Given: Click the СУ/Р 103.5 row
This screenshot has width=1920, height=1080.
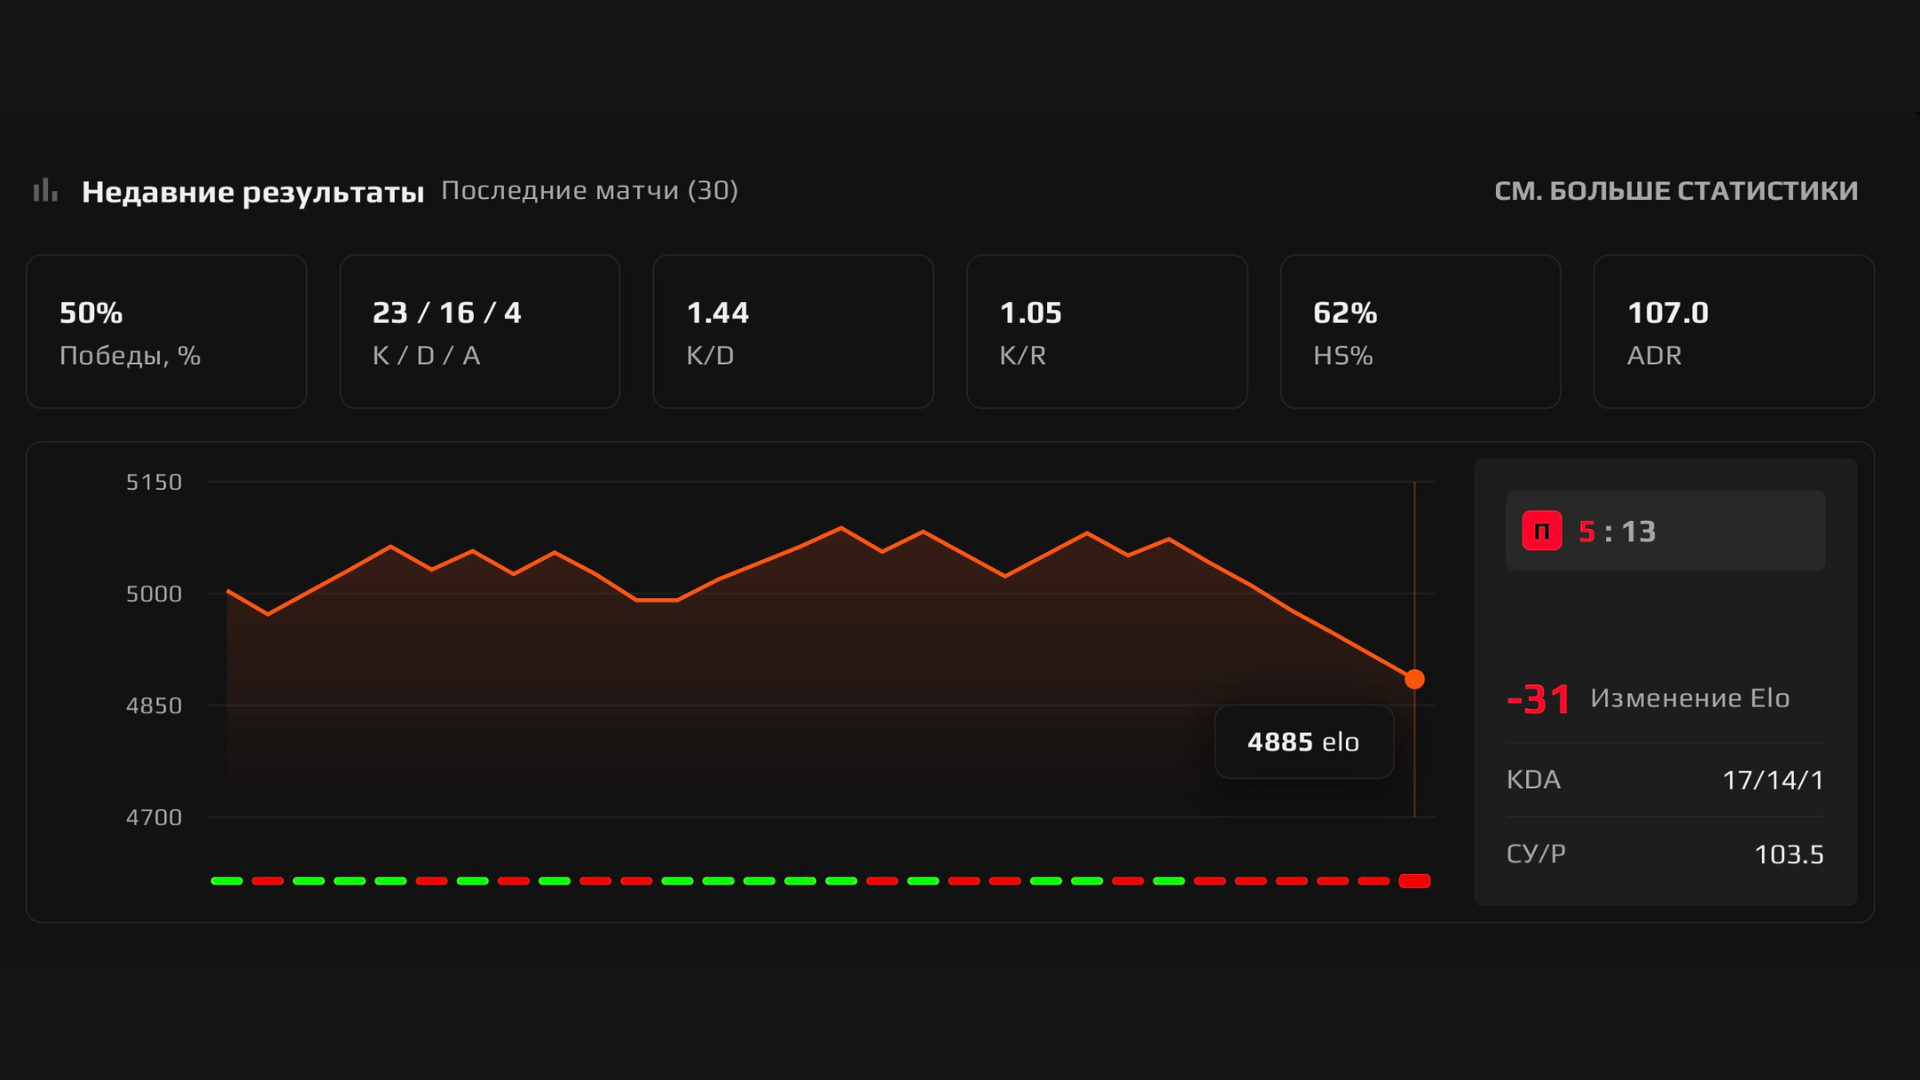Looking at the screenshot, I should pyautogui.click(x=1665, y=854).
